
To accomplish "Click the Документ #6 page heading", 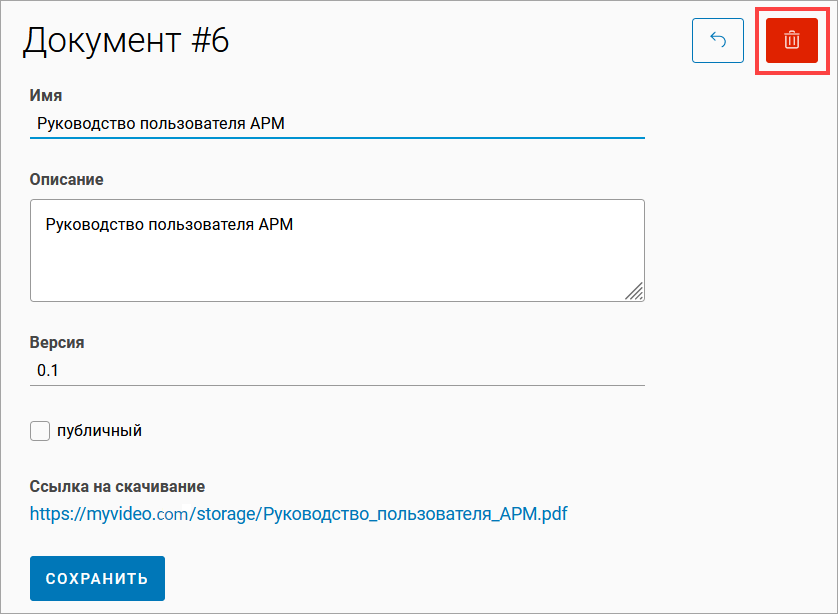I will coord(126,41).
